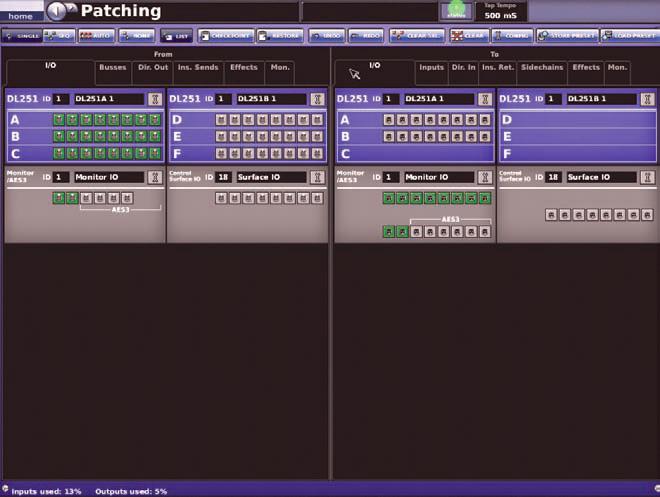The width and height of the screenshot is (660, 497).
Task: Click the round navigation icon beside Patching title
Action: 57,11
